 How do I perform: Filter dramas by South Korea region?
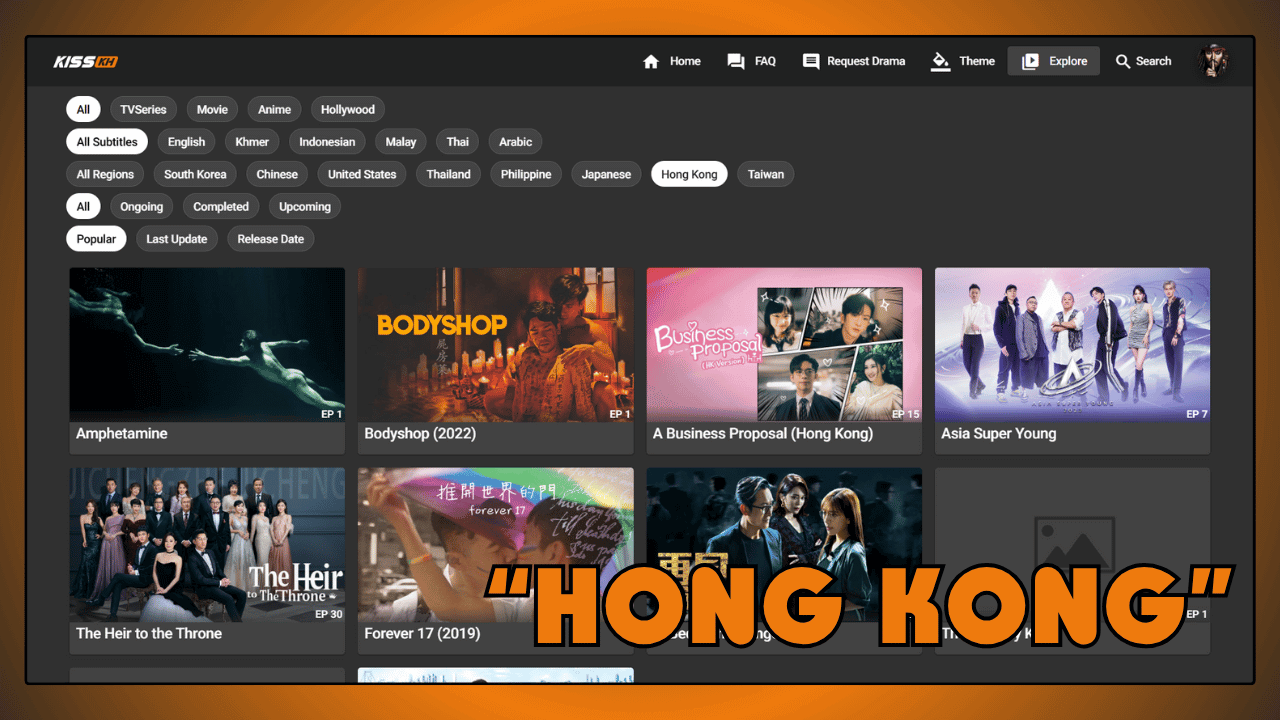195,174
